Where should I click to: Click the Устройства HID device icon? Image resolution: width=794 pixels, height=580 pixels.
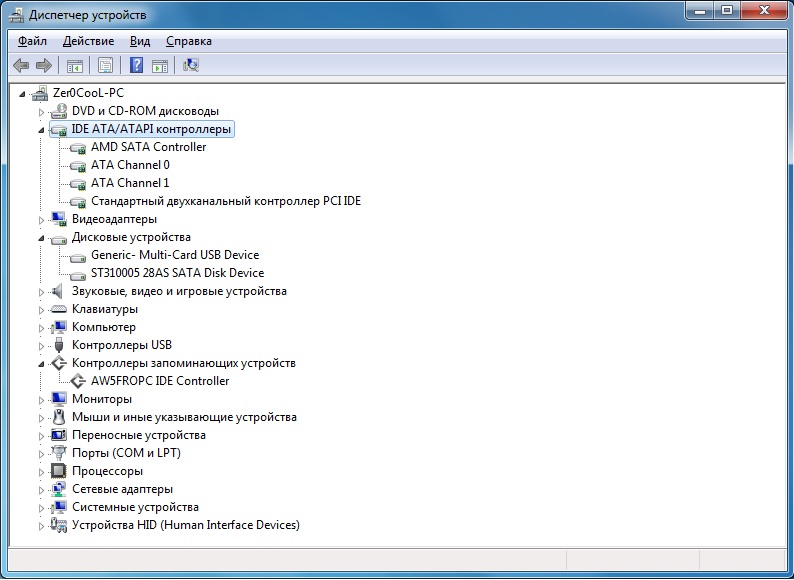pyautogui.click(x=59, y=525)
